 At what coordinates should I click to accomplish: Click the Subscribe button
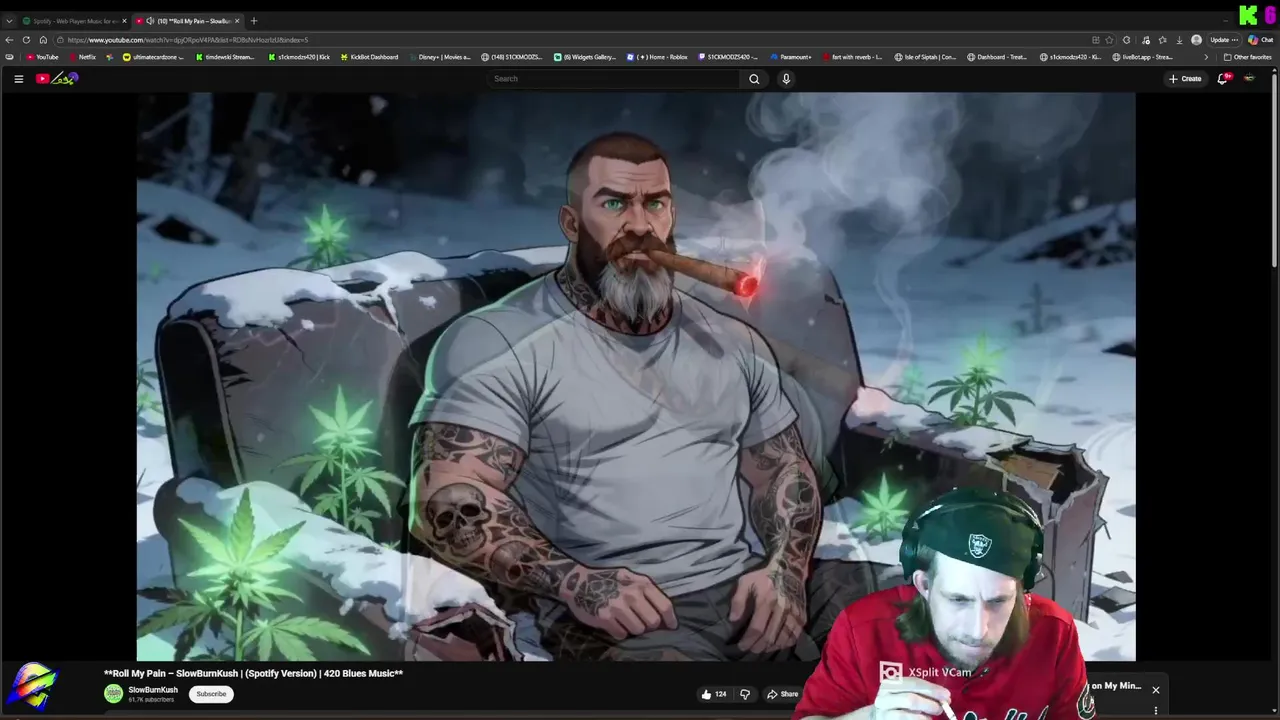pyautogui.click(x=211, y=694)
